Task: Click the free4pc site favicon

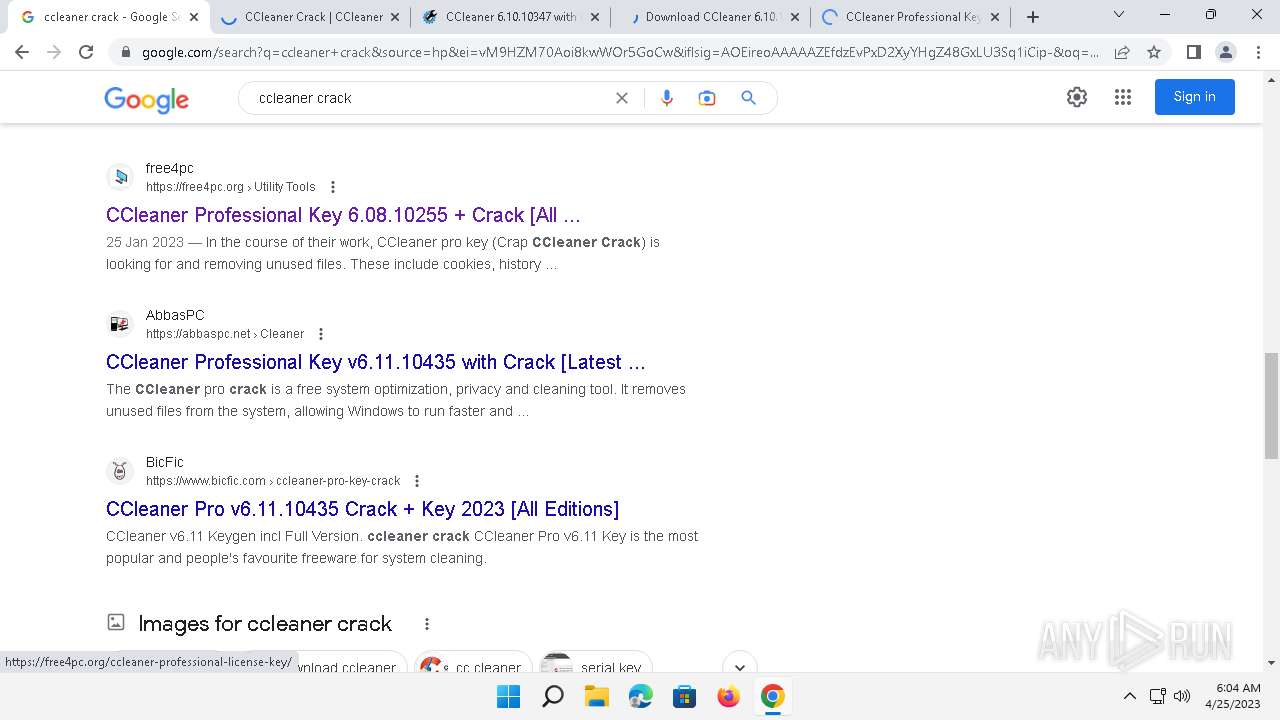Action: click(x=120, y=177)
